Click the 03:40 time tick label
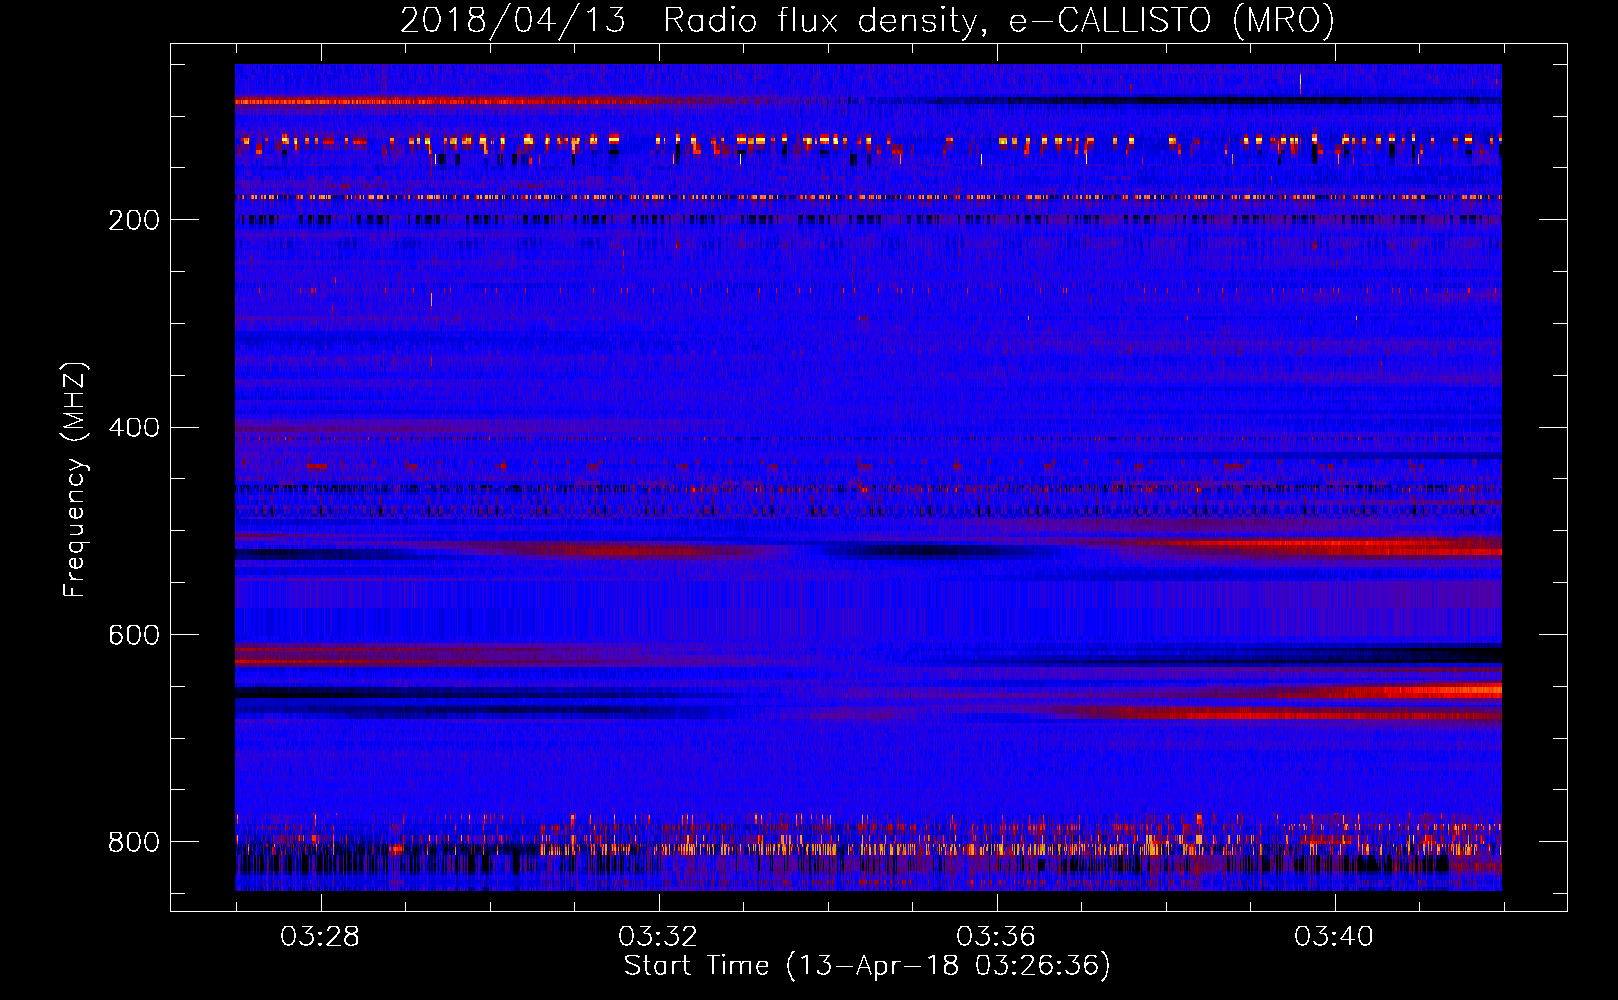 tap(1334, 937)
